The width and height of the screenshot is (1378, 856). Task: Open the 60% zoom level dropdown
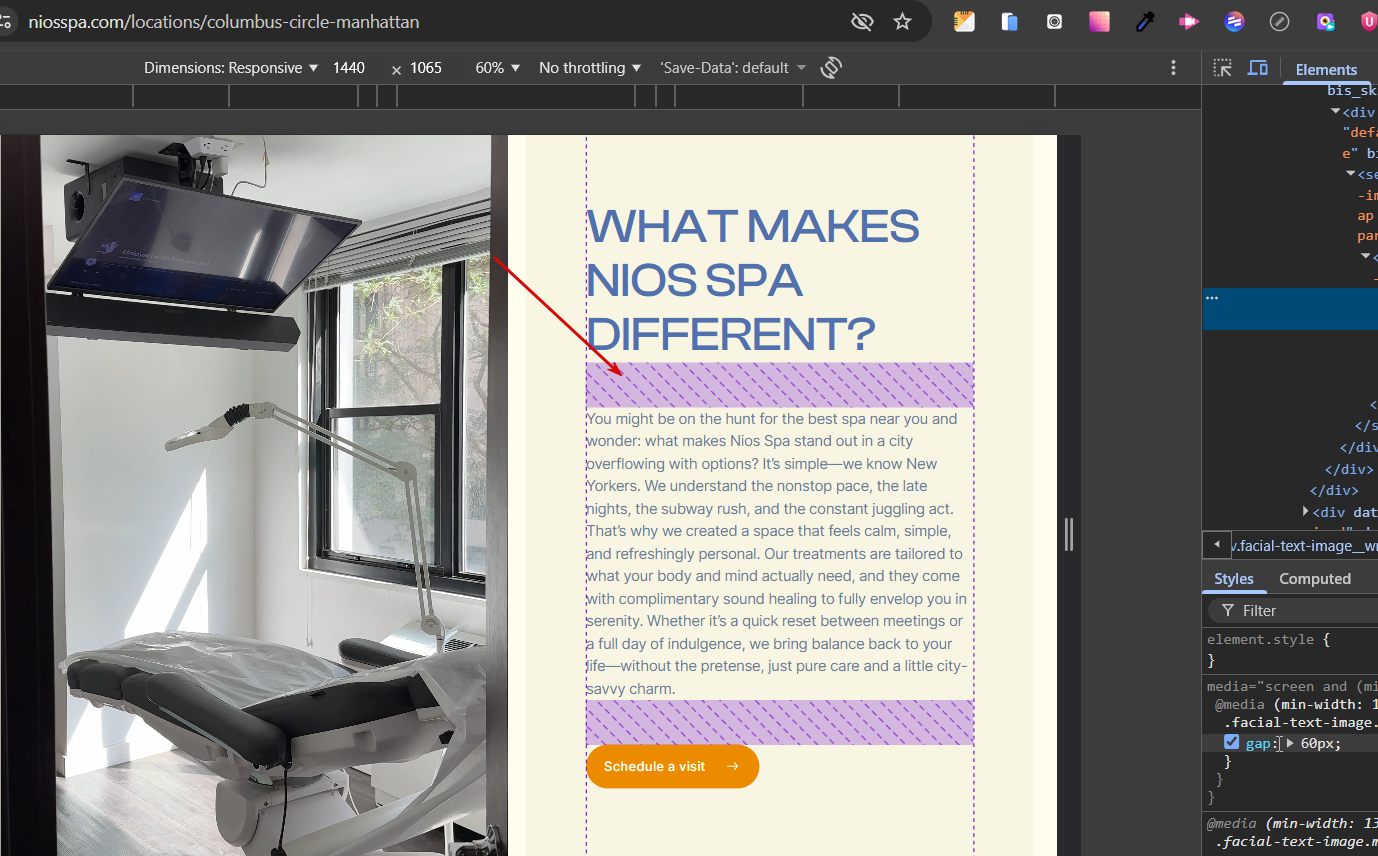(x=498, y=68)
